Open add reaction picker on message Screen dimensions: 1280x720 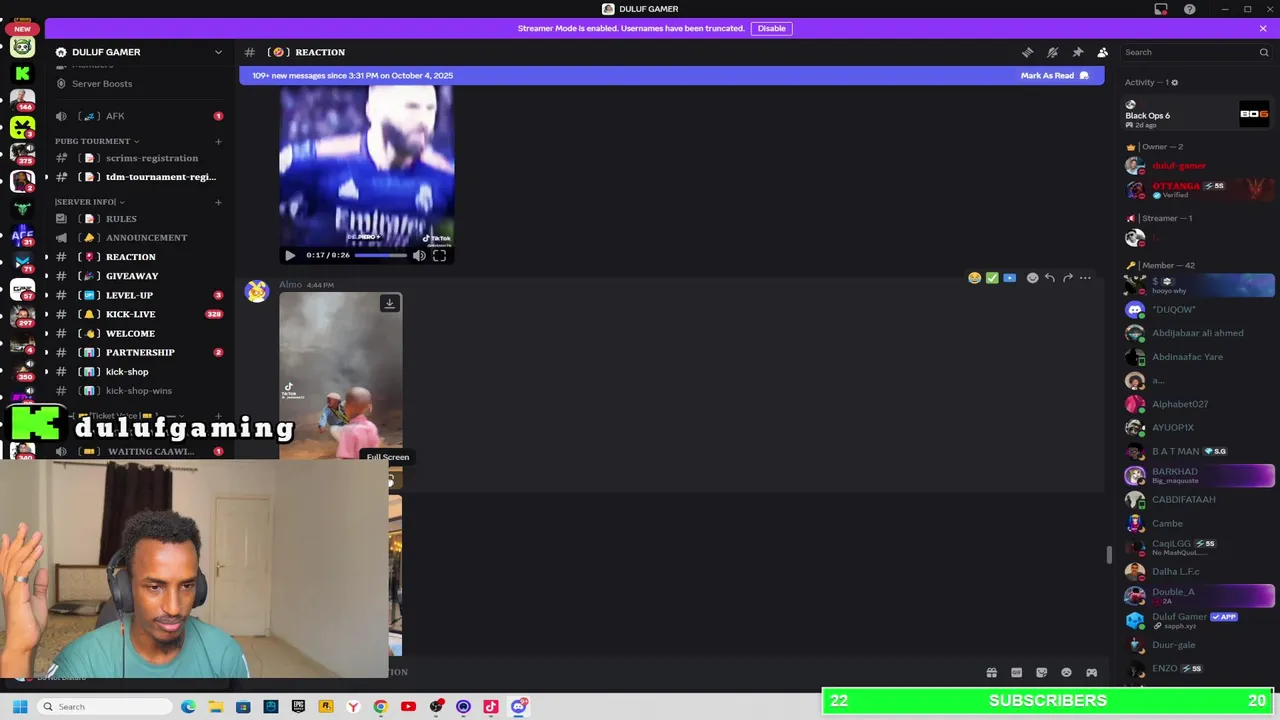click(1032, 278)
